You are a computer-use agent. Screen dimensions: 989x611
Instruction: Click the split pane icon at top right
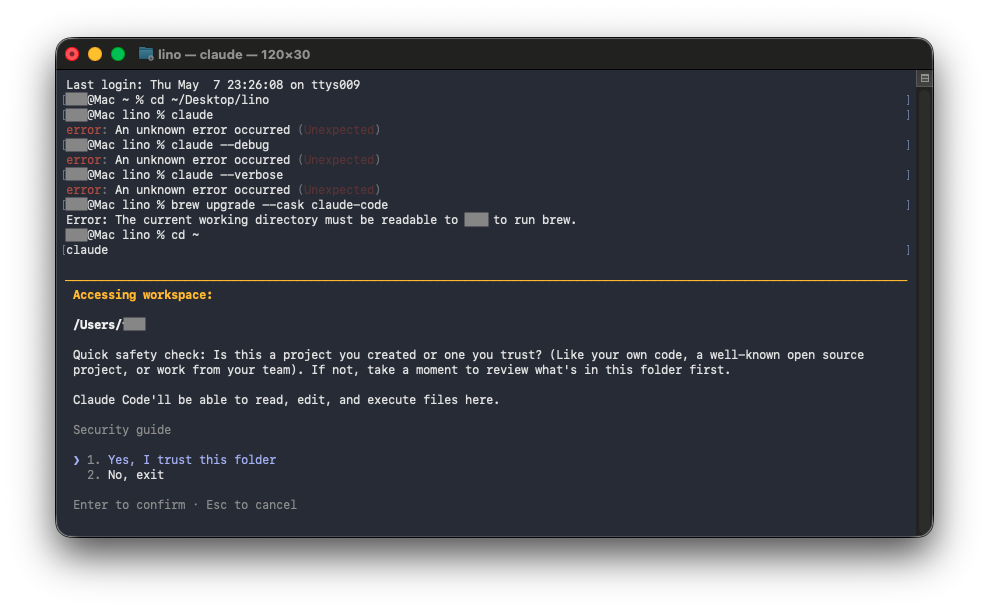(x=925, y=78)
